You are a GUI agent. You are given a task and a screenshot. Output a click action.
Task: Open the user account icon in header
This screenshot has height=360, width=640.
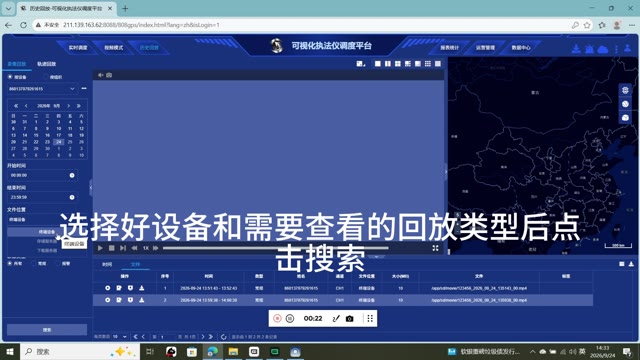(x=628, y=49)
